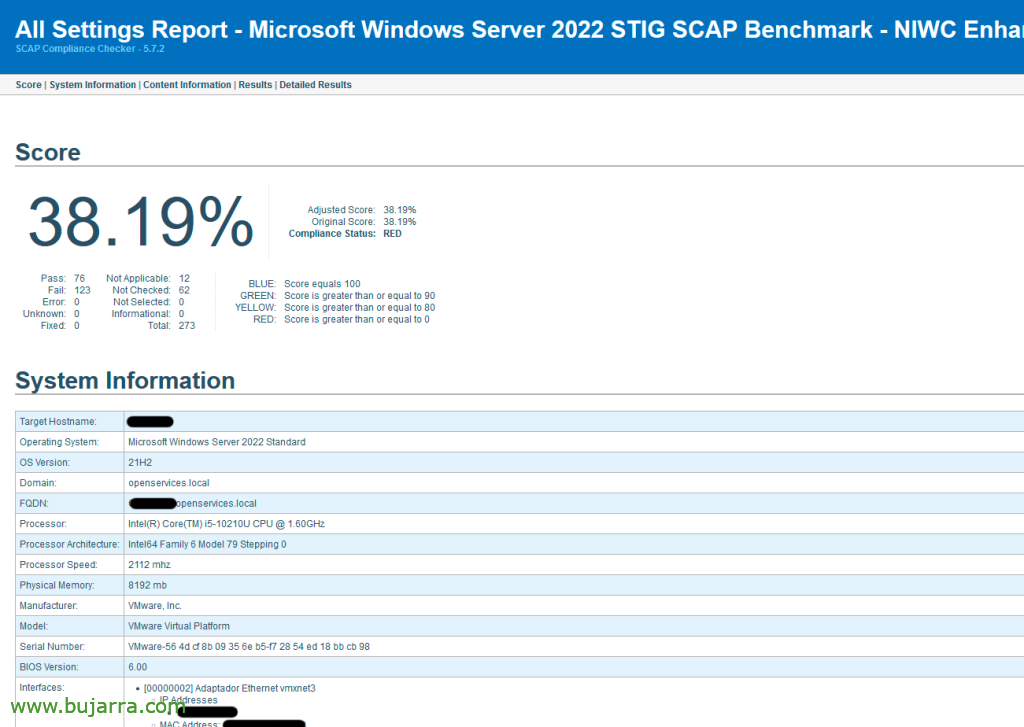This screenshot has width=1024, height=727.
Task: Click the System Information section heading
Action: point(124,380)
